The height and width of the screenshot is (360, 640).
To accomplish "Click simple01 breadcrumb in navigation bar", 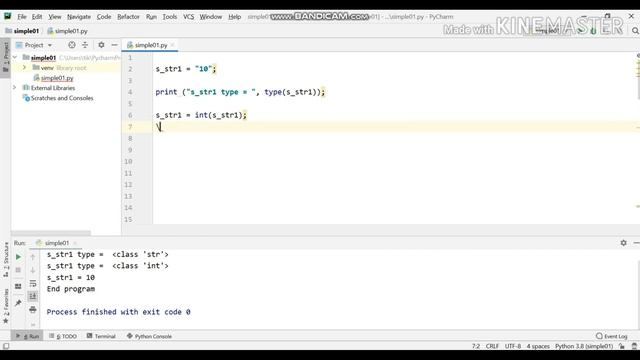I will [22, 31].
